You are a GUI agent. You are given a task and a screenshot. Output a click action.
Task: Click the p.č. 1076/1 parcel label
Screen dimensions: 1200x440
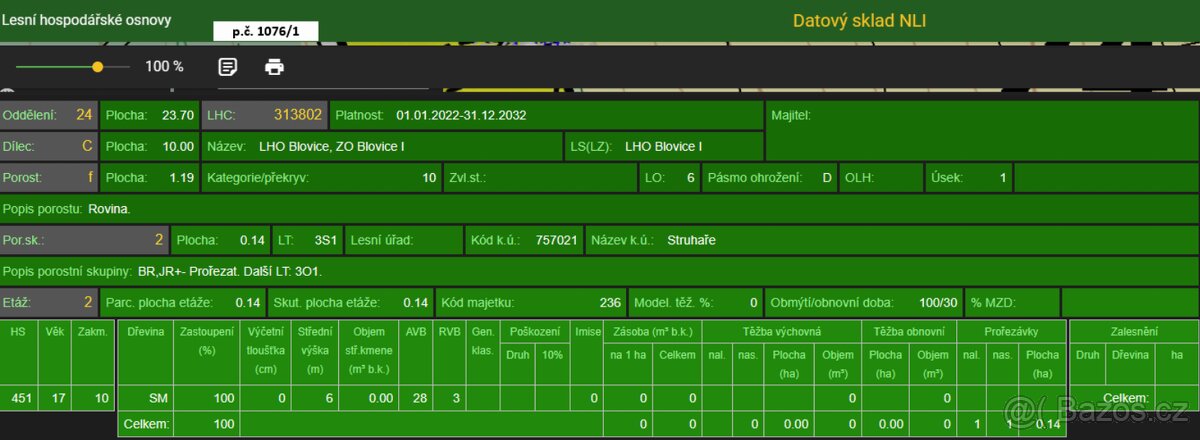pos(264,31)
